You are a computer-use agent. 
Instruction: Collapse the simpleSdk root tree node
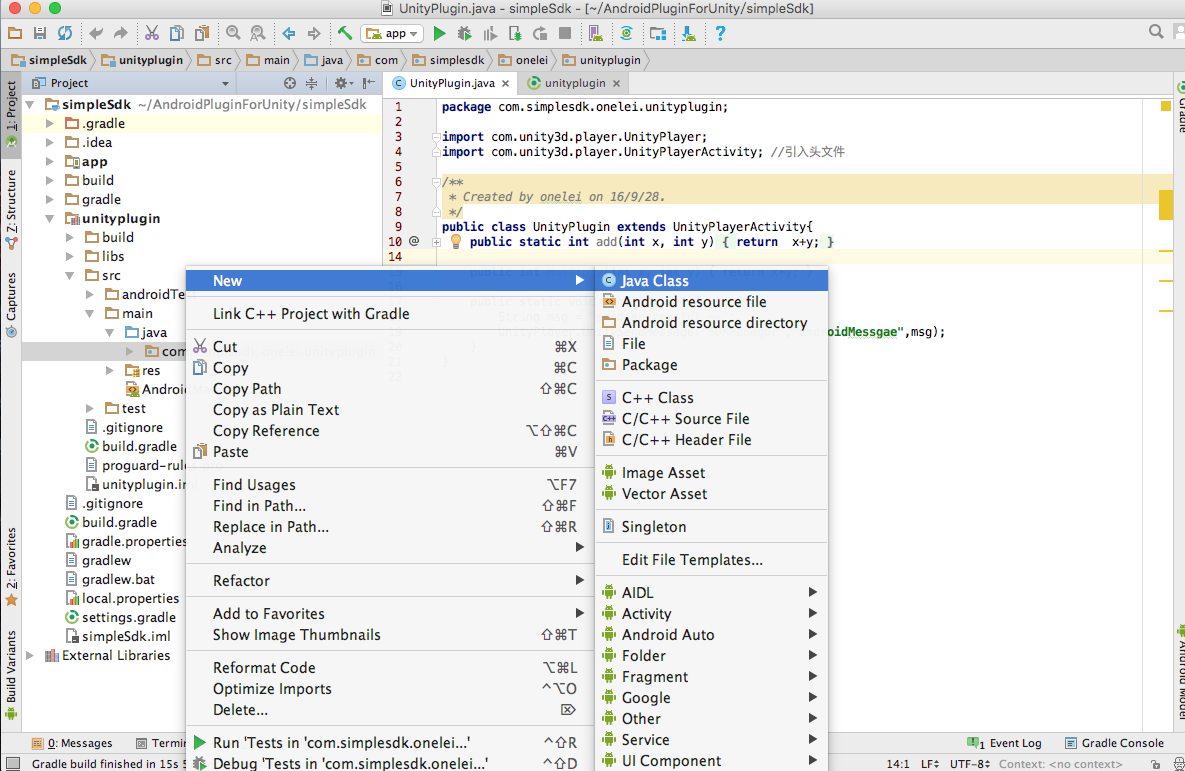coord(30,104)
